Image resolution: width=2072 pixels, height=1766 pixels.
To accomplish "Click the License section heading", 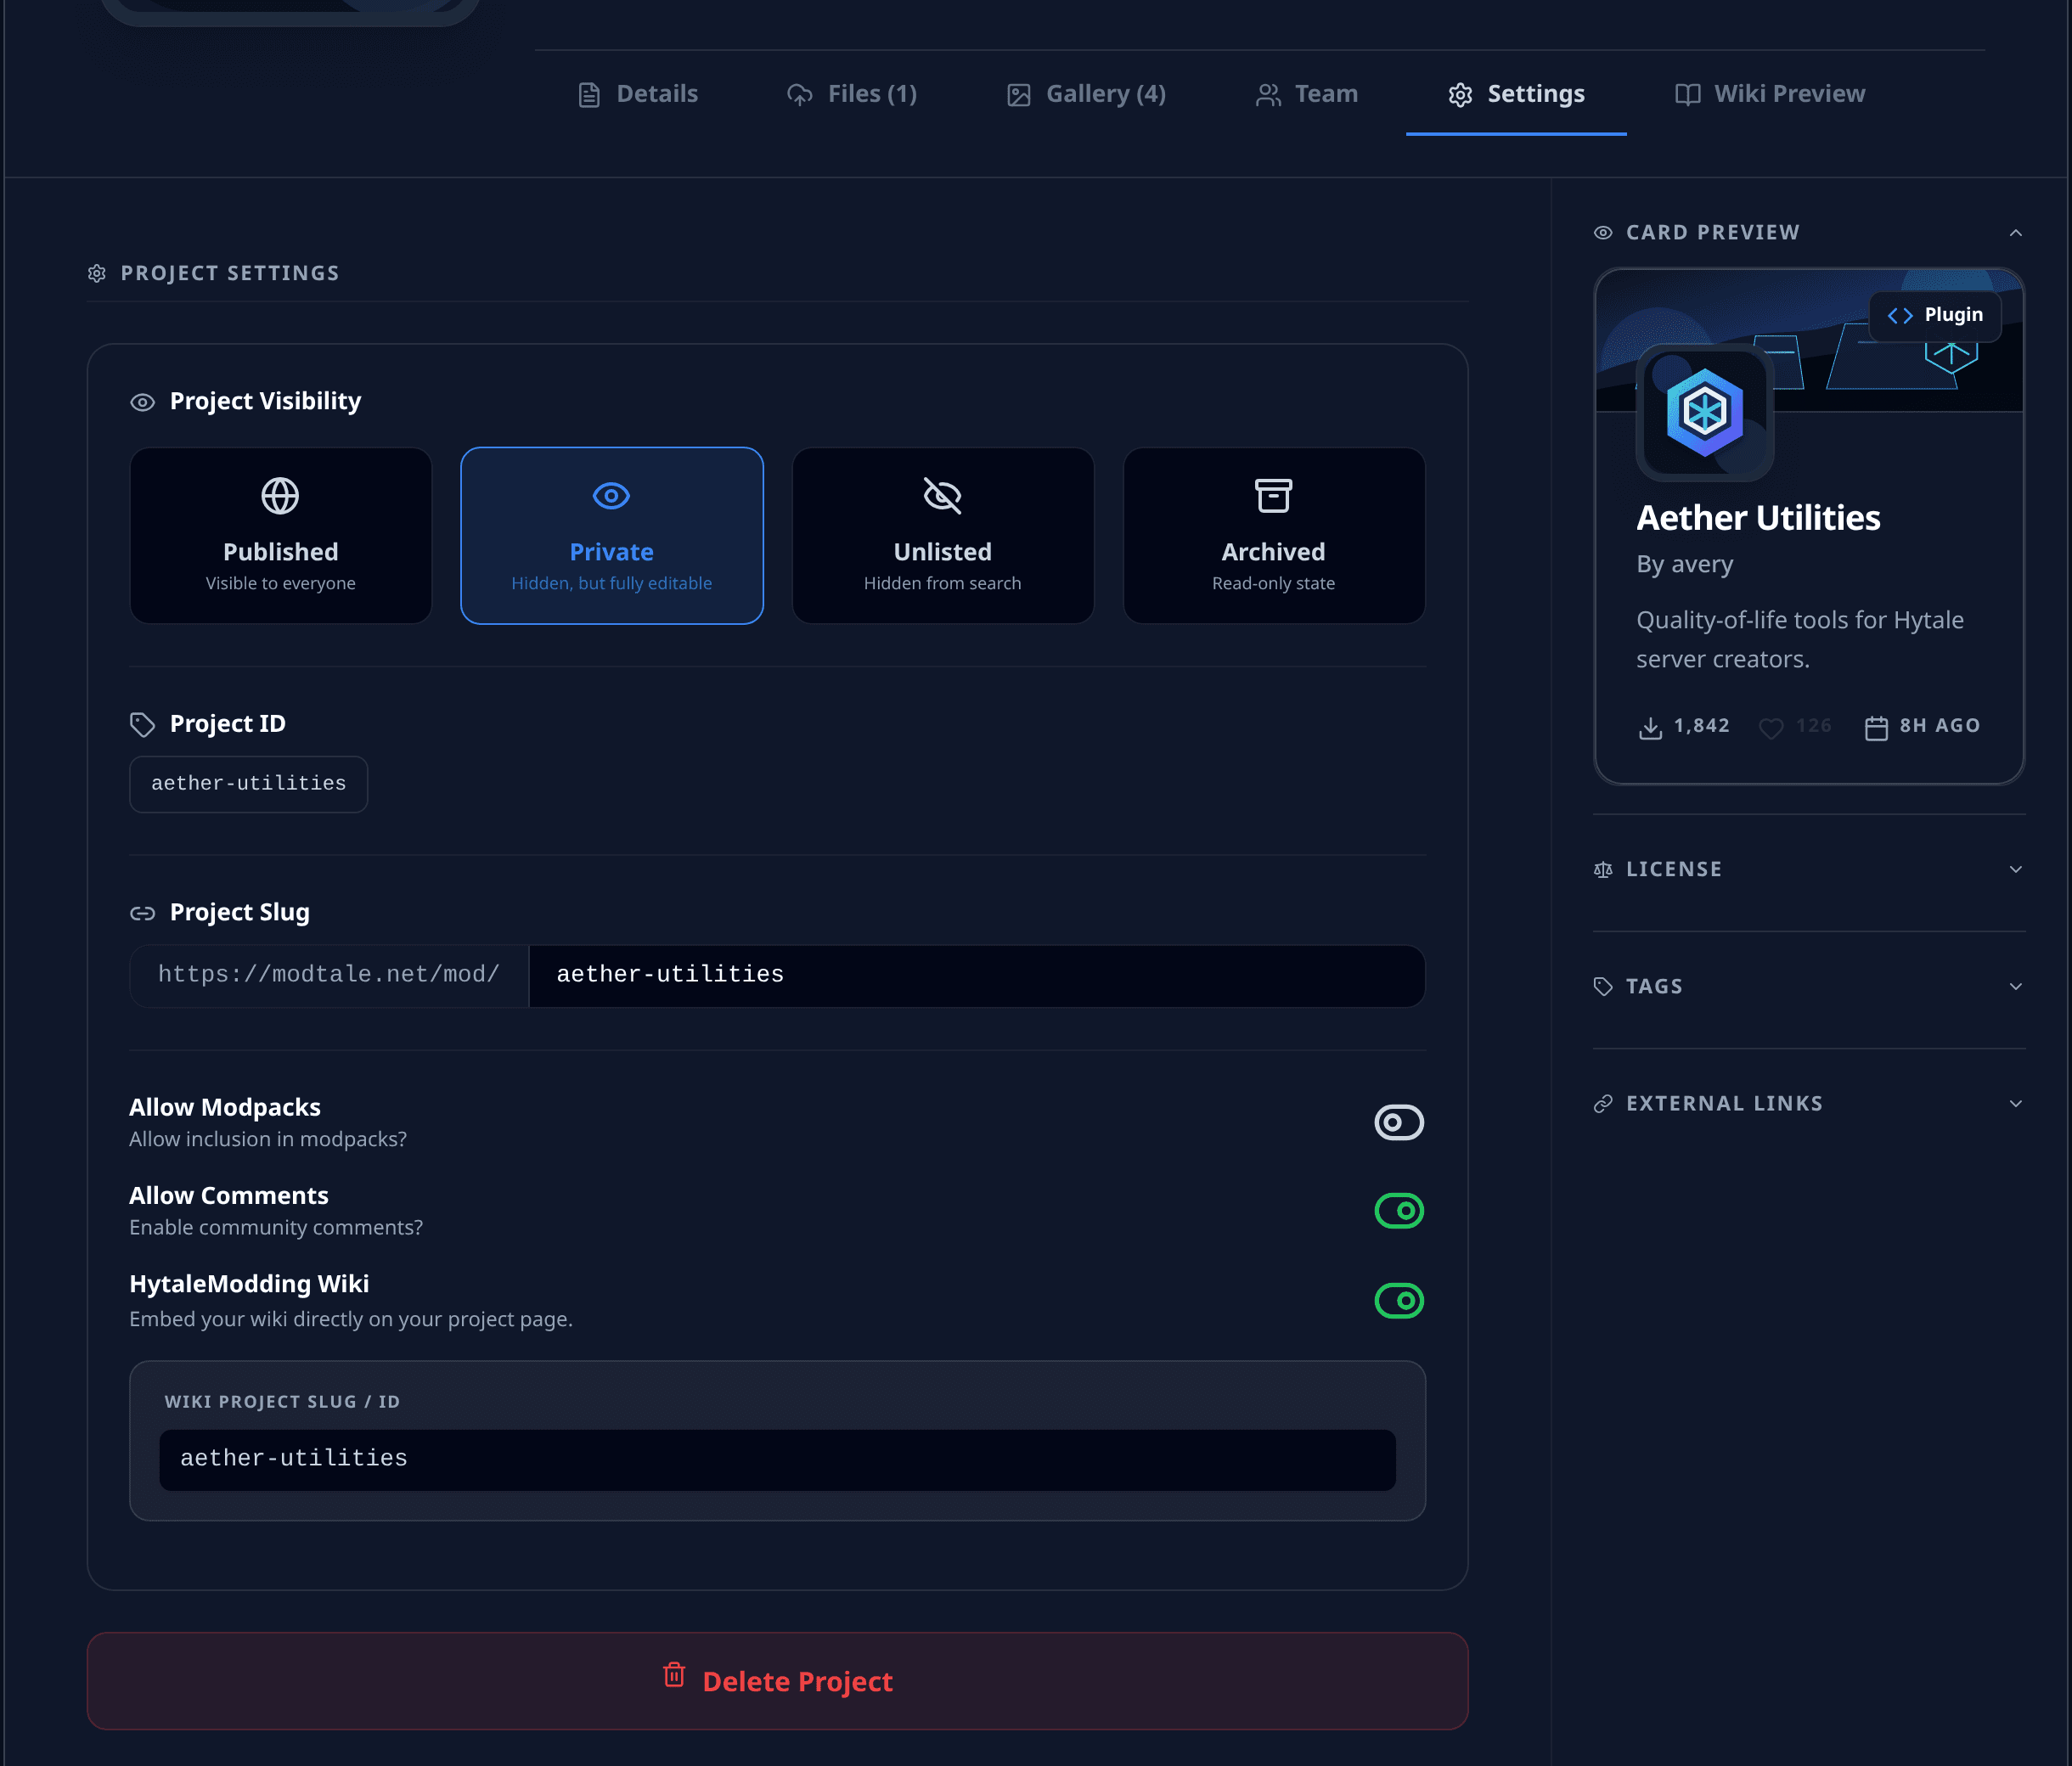I will click(x=1674, y=870).
